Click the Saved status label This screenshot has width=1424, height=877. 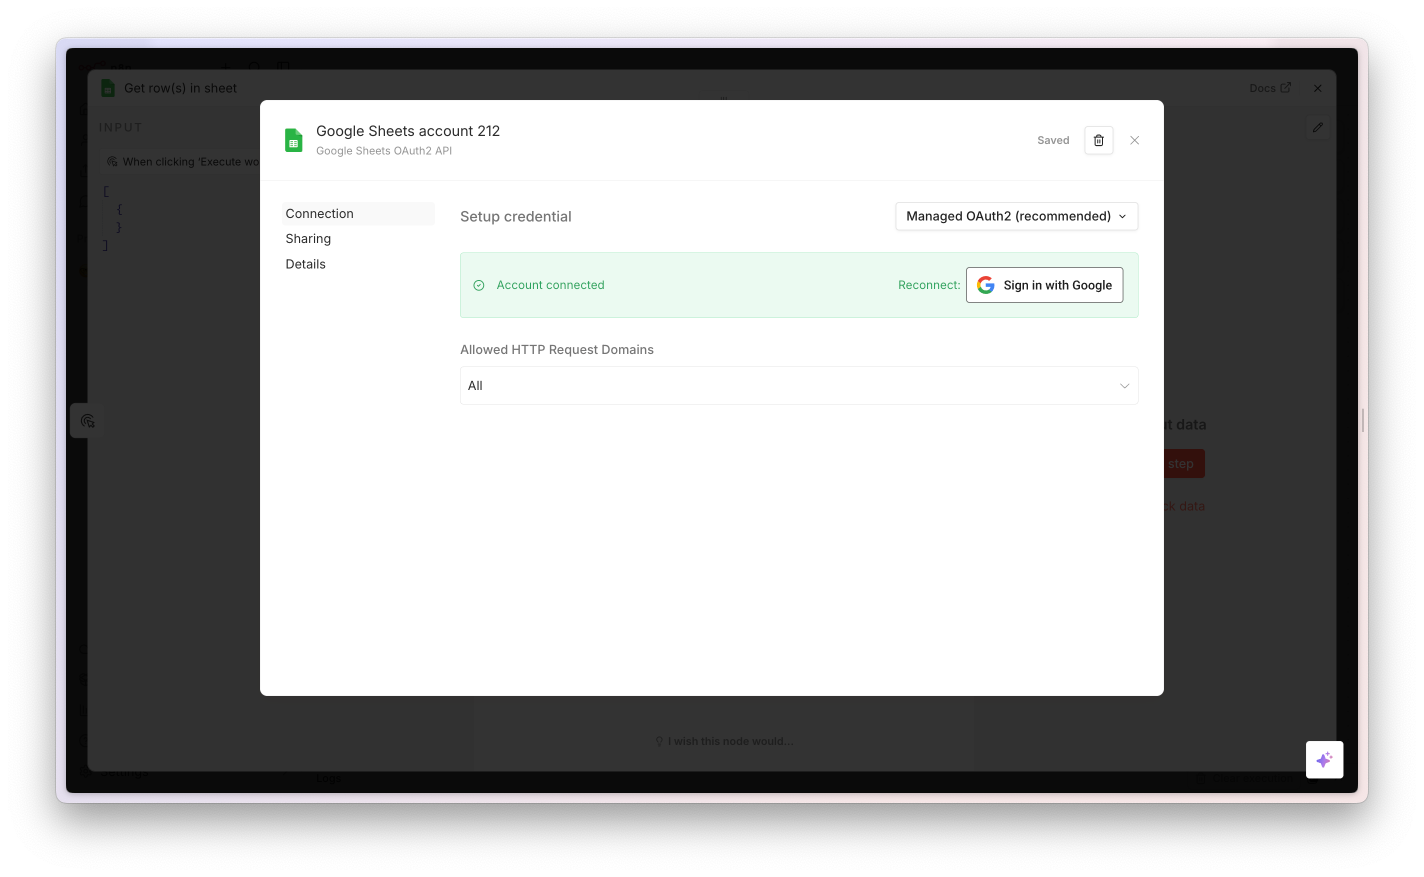(x=1053, y=140)
